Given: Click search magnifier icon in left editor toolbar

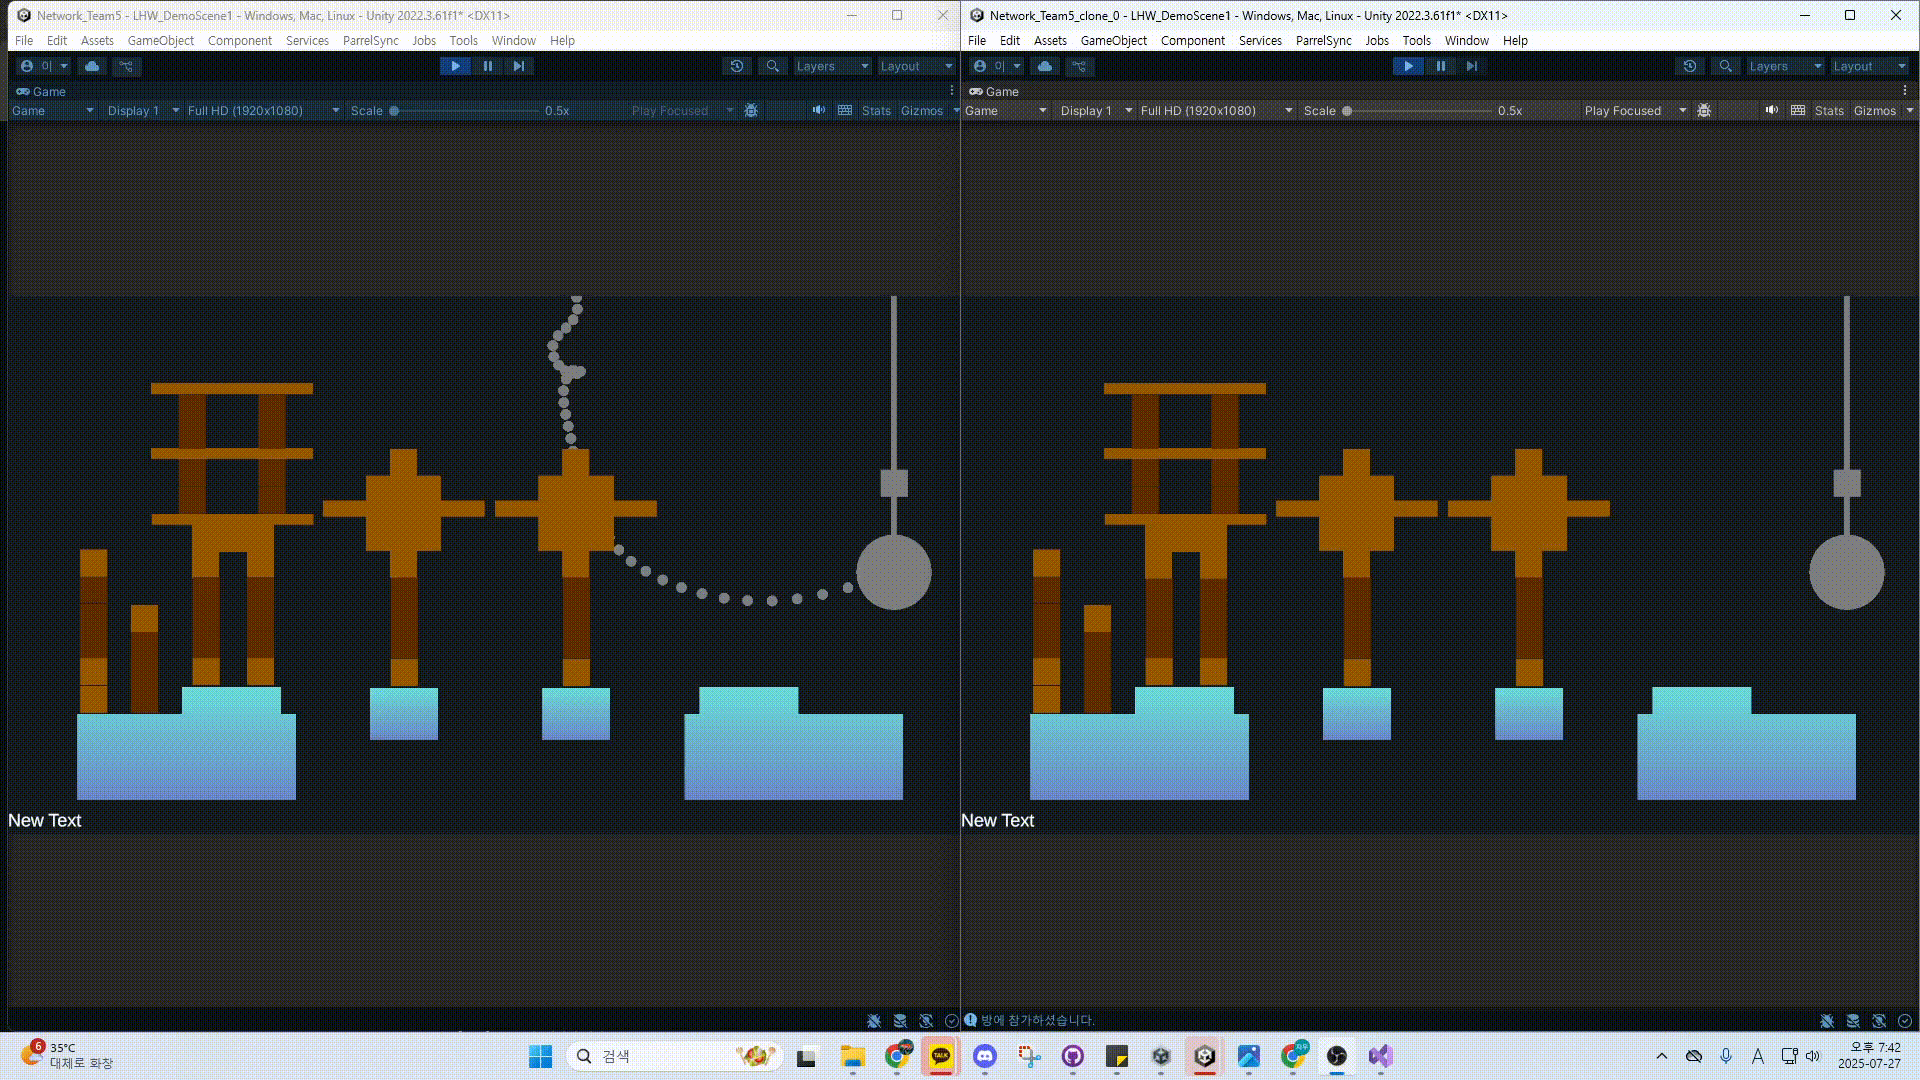Looking at the screenshot, I should [x=772, y=66].
